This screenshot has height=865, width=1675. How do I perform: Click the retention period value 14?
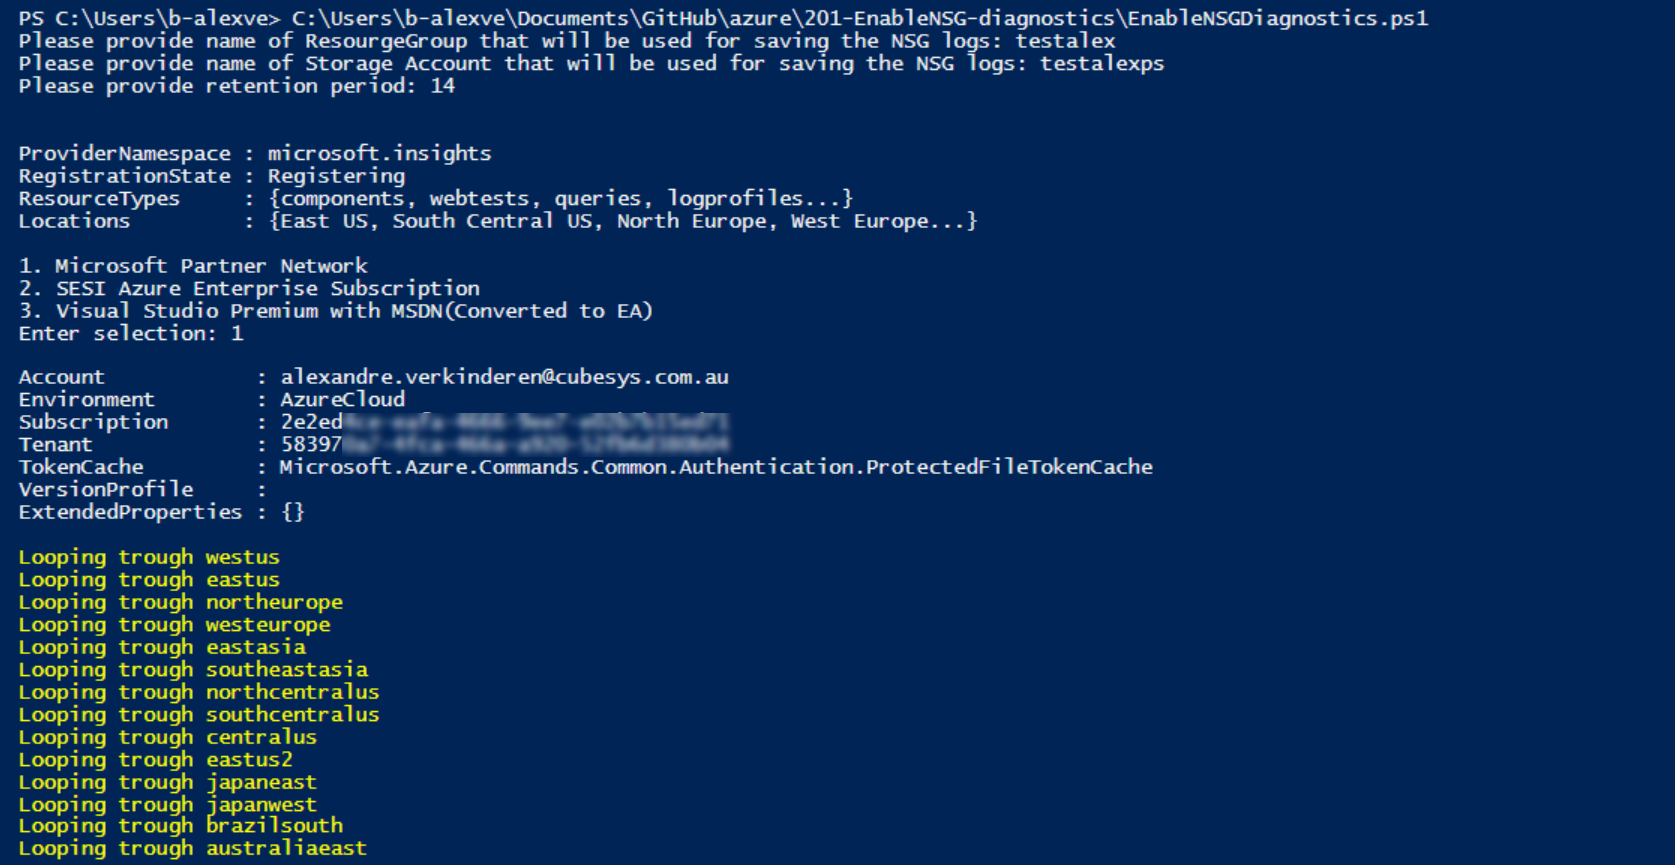442,86
